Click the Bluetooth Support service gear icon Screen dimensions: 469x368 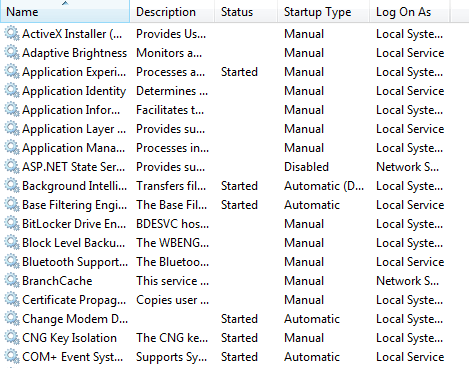[x=12, y=262]
